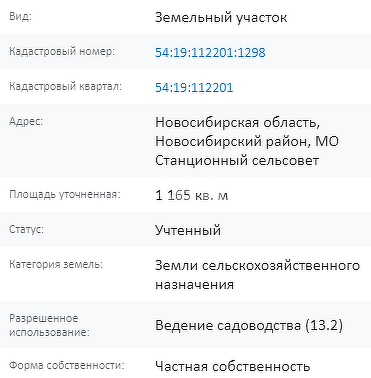The width and height of the screenshot is (371, 378).
Task: Select the 'Учтенный' status value
Action: click(x=188, y=230)
